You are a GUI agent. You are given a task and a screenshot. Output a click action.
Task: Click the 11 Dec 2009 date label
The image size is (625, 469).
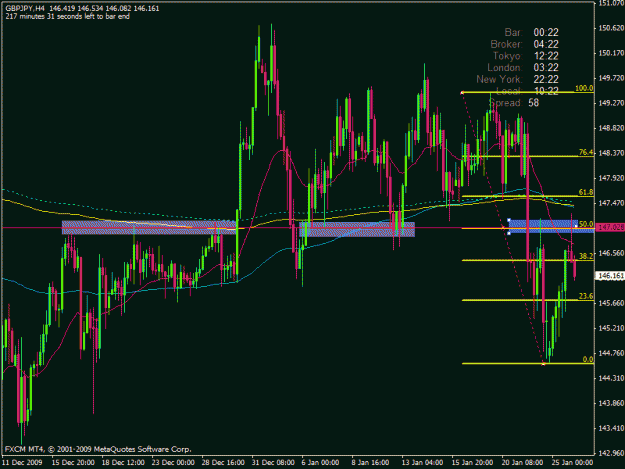click(x=22, y=463)
